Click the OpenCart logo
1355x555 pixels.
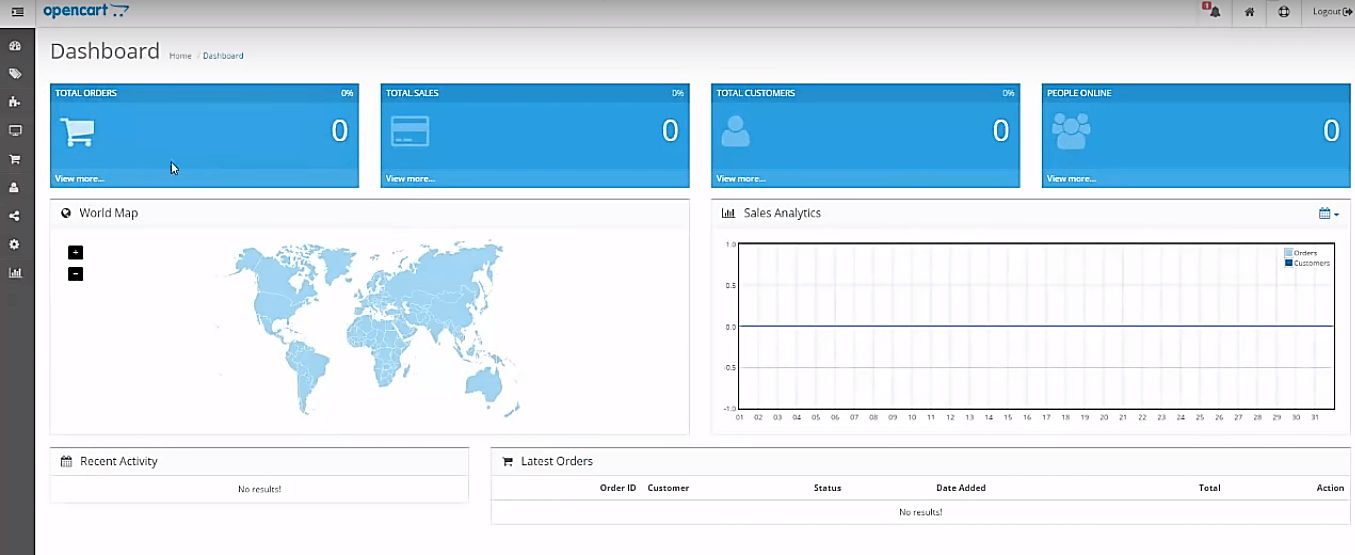tap(86, 11)
